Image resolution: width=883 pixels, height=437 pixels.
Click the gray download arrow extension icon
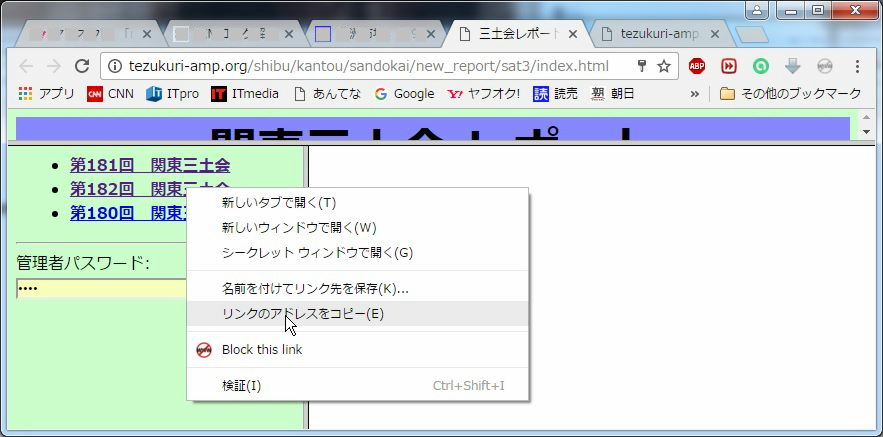coord(793,67)
